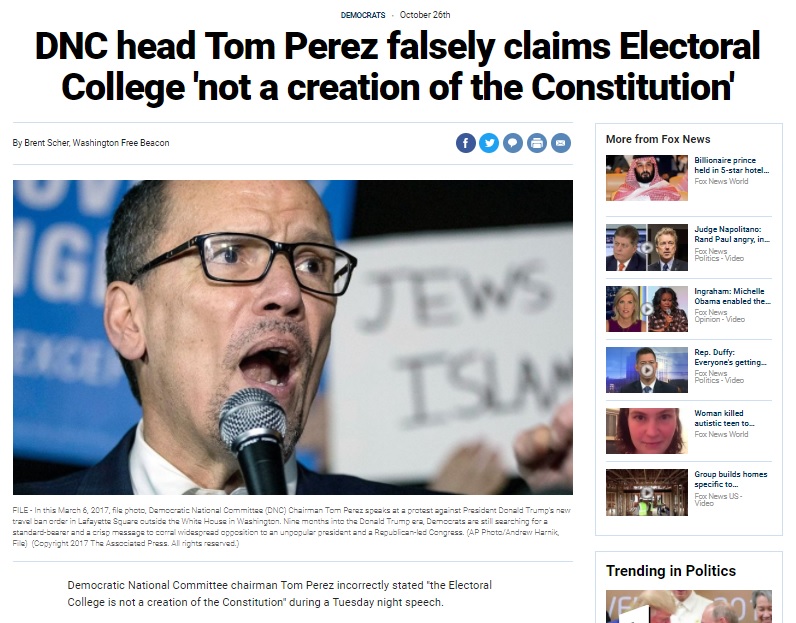Image resolution: width=796 pixels, height=623 pixels.
Task: Click main Tom Perez article photo
Action: [x=293, y=337]
